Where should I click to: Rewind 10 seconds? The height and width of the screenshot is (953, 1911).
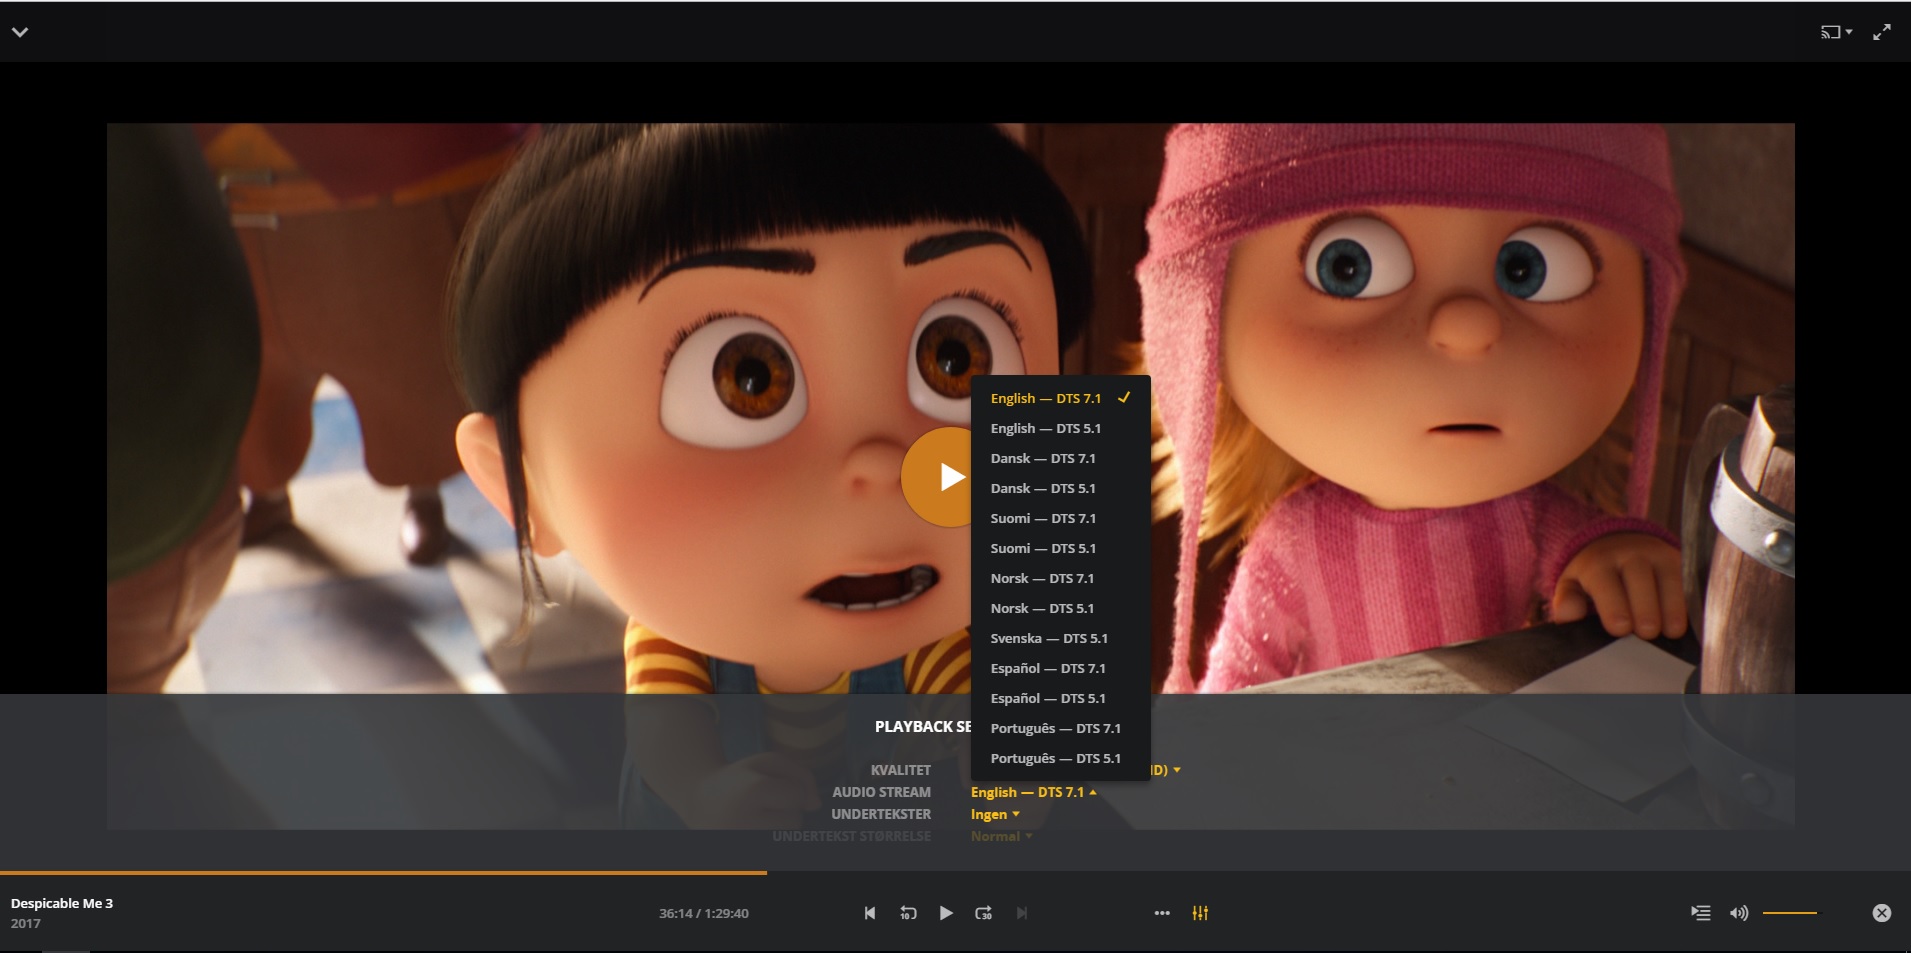coord(908,913)
